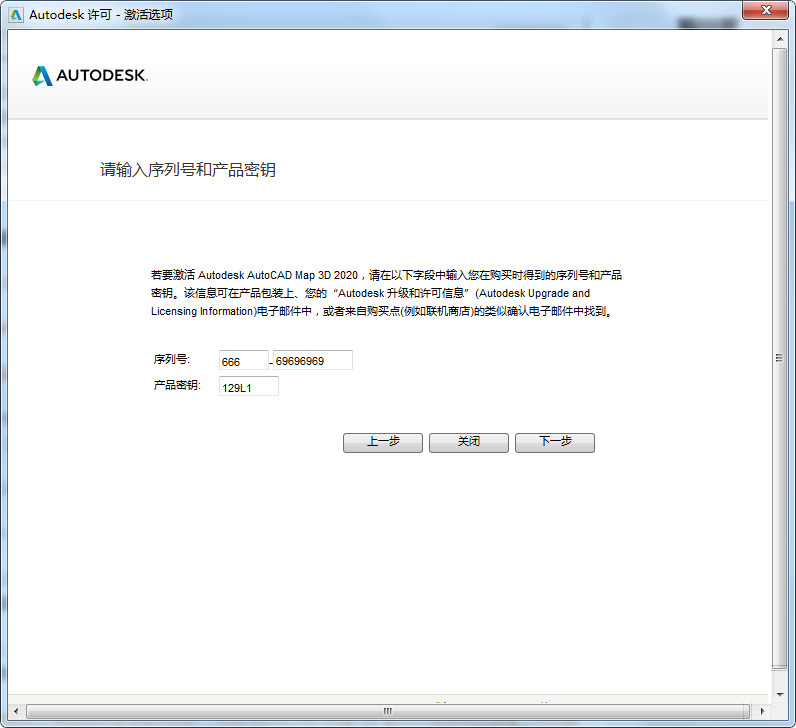Click the vertical scrollbar thumb

pos(780,358)
